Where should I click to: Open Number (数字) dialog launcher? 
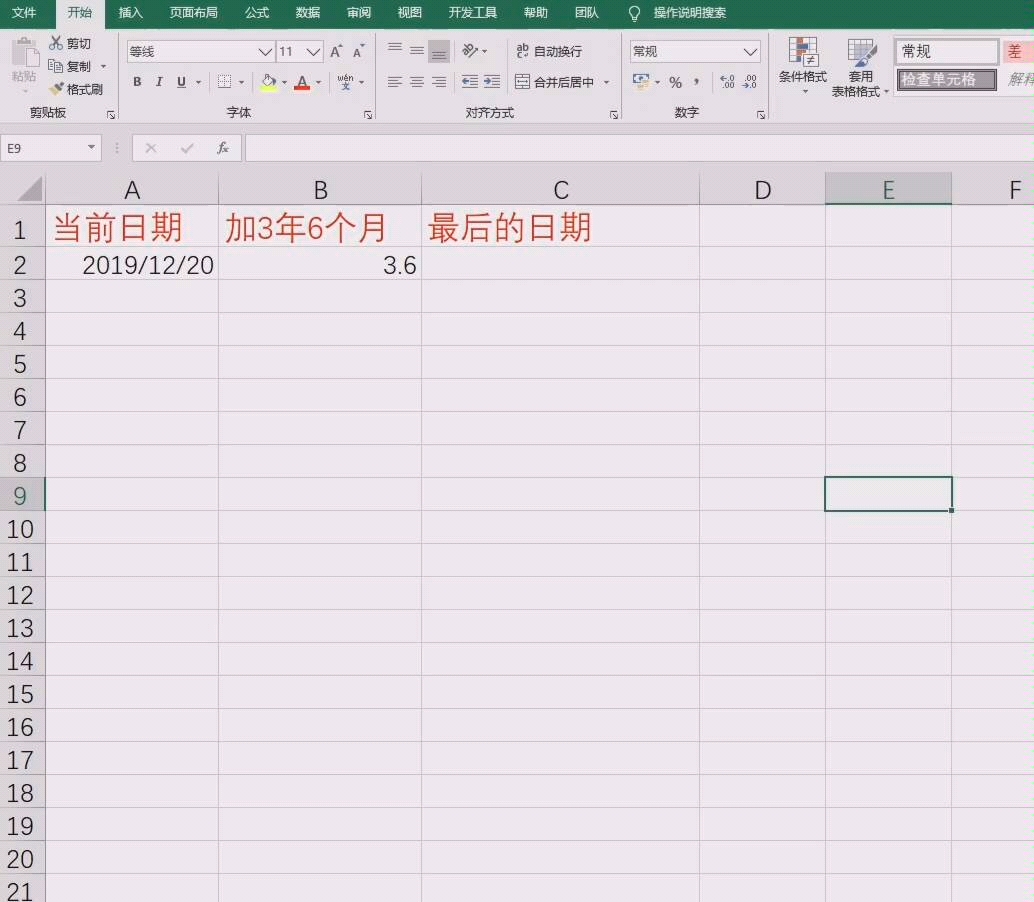761,115
